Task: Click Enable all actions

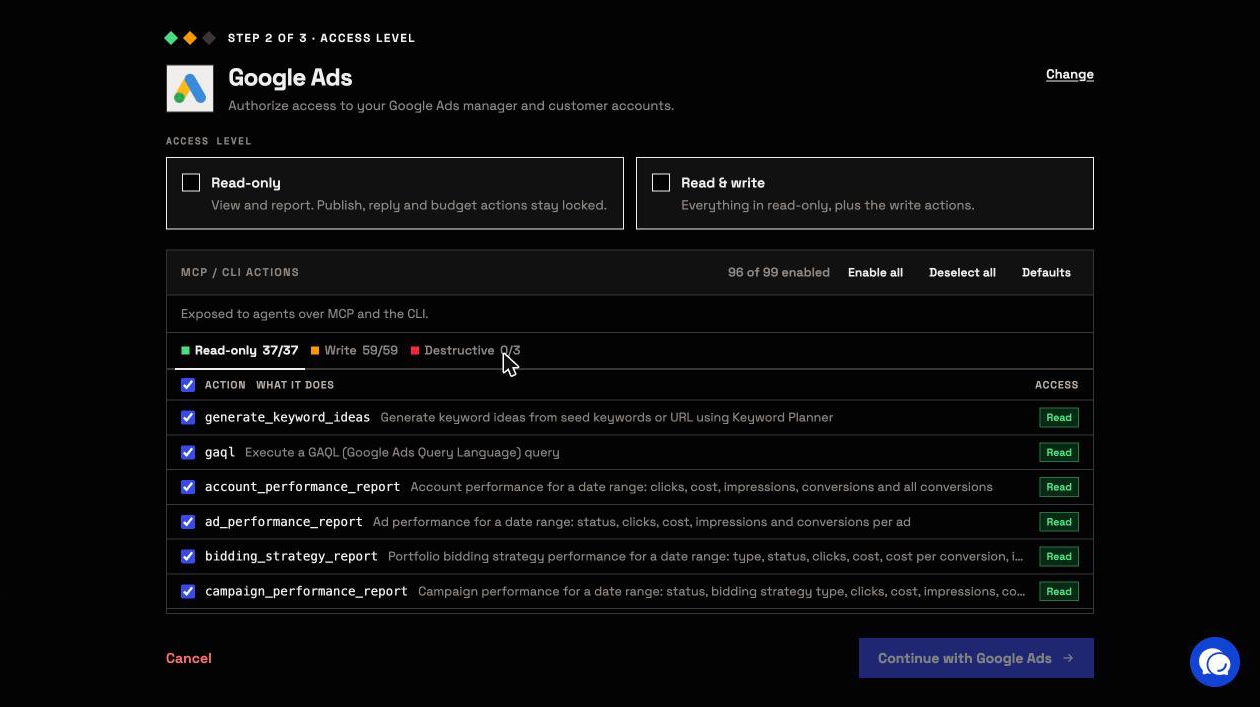Action: pos(875,272)
